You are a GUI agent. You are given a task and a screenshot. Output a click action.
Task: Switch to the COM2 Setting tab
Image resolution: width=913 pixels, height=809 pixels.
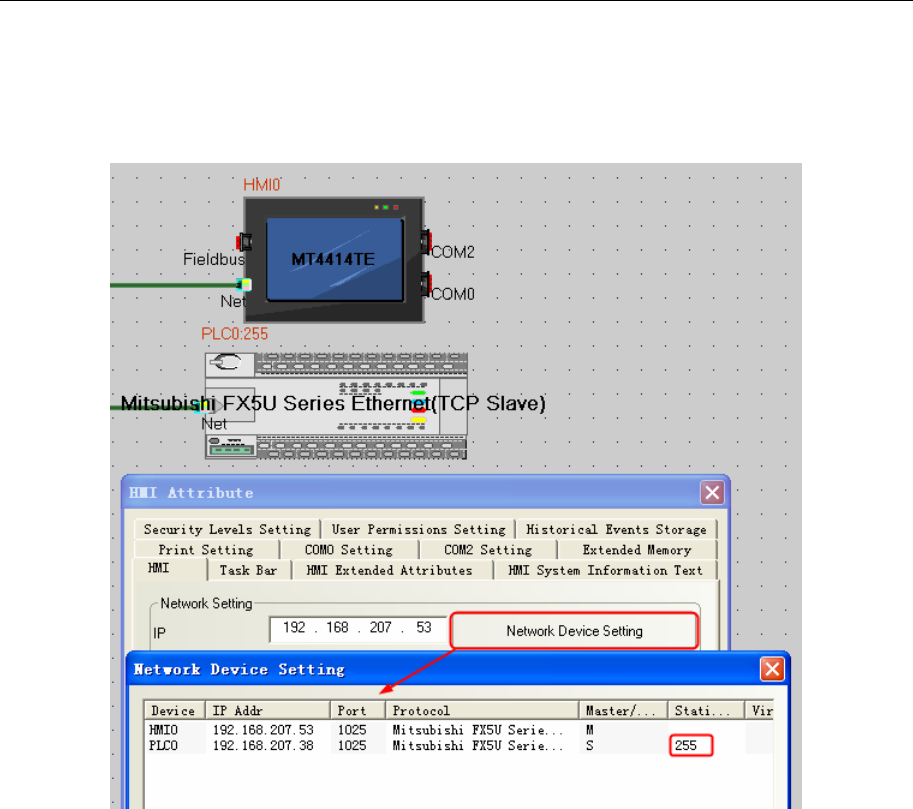click(488, 550)
